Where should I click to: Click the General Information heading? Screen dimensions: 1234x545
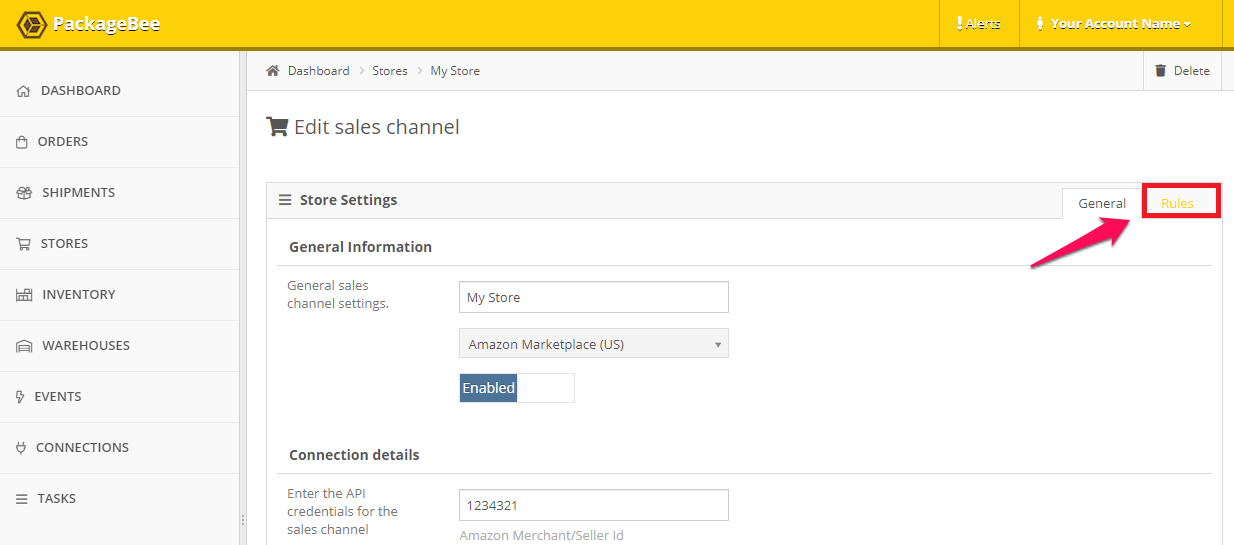360,247
